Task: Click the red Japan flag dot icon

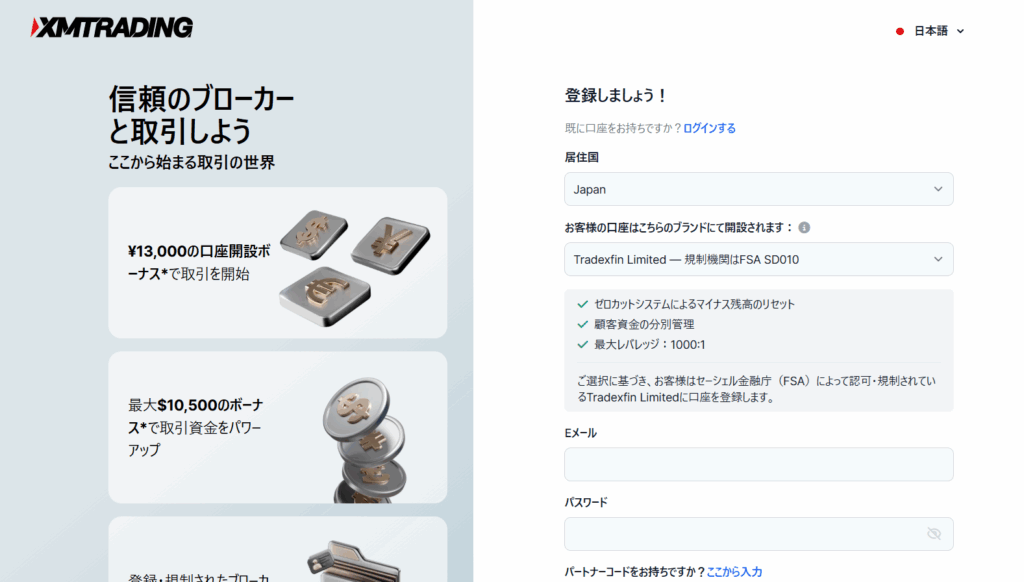Action: point(900,31)
